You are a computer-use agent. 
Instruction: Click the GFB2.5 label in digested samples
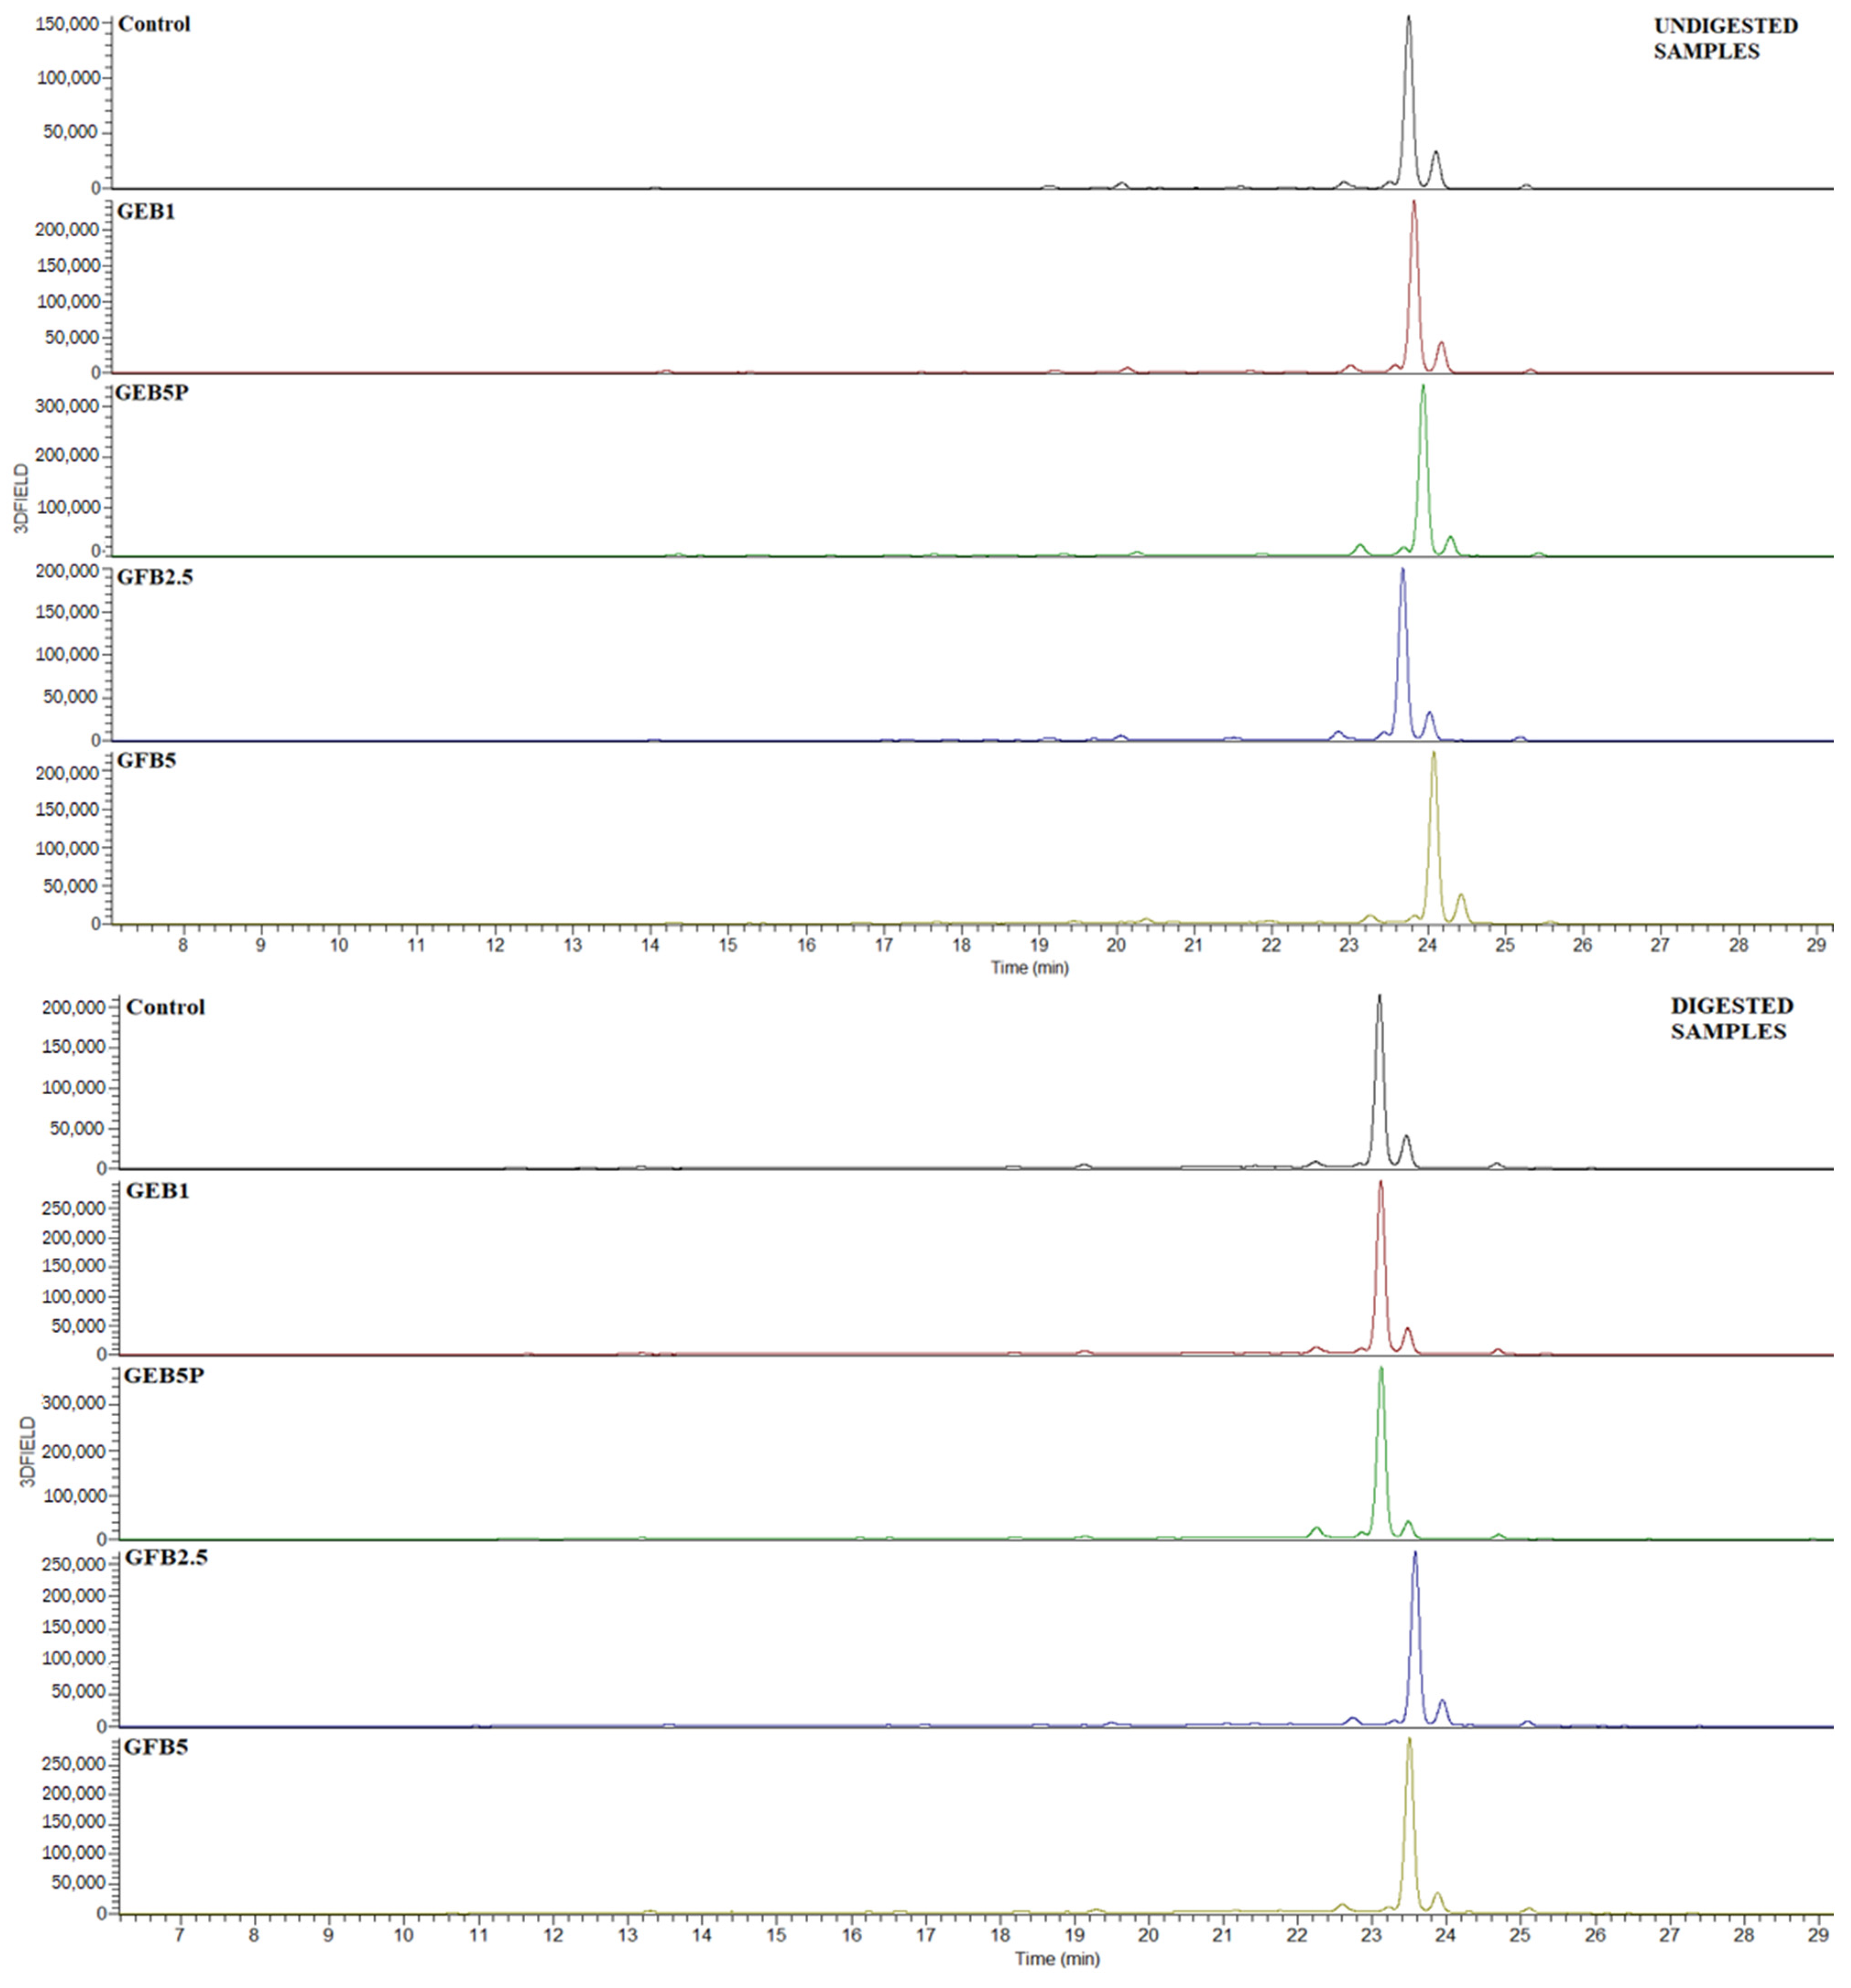pos(166,1557)
